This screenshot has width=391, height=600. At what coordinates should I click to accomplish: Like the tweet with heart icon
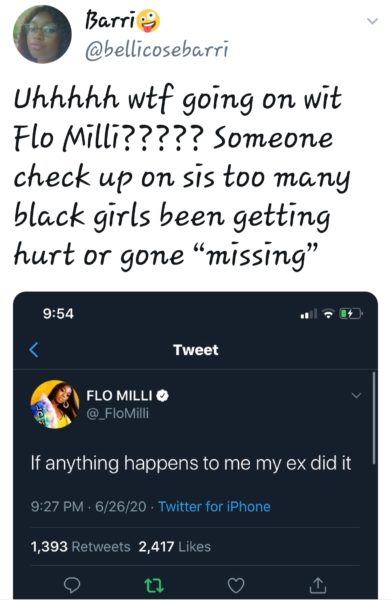pos(236,585)
